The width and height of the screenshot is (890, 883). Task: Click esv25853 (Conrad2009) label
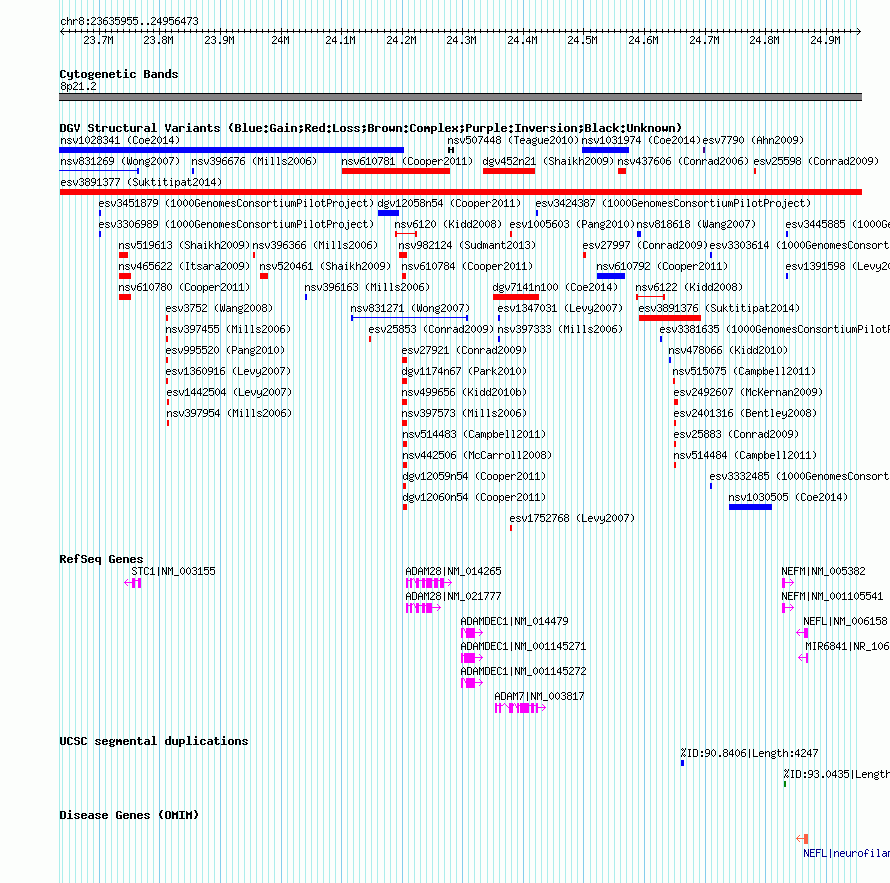(x=431, y=329)
